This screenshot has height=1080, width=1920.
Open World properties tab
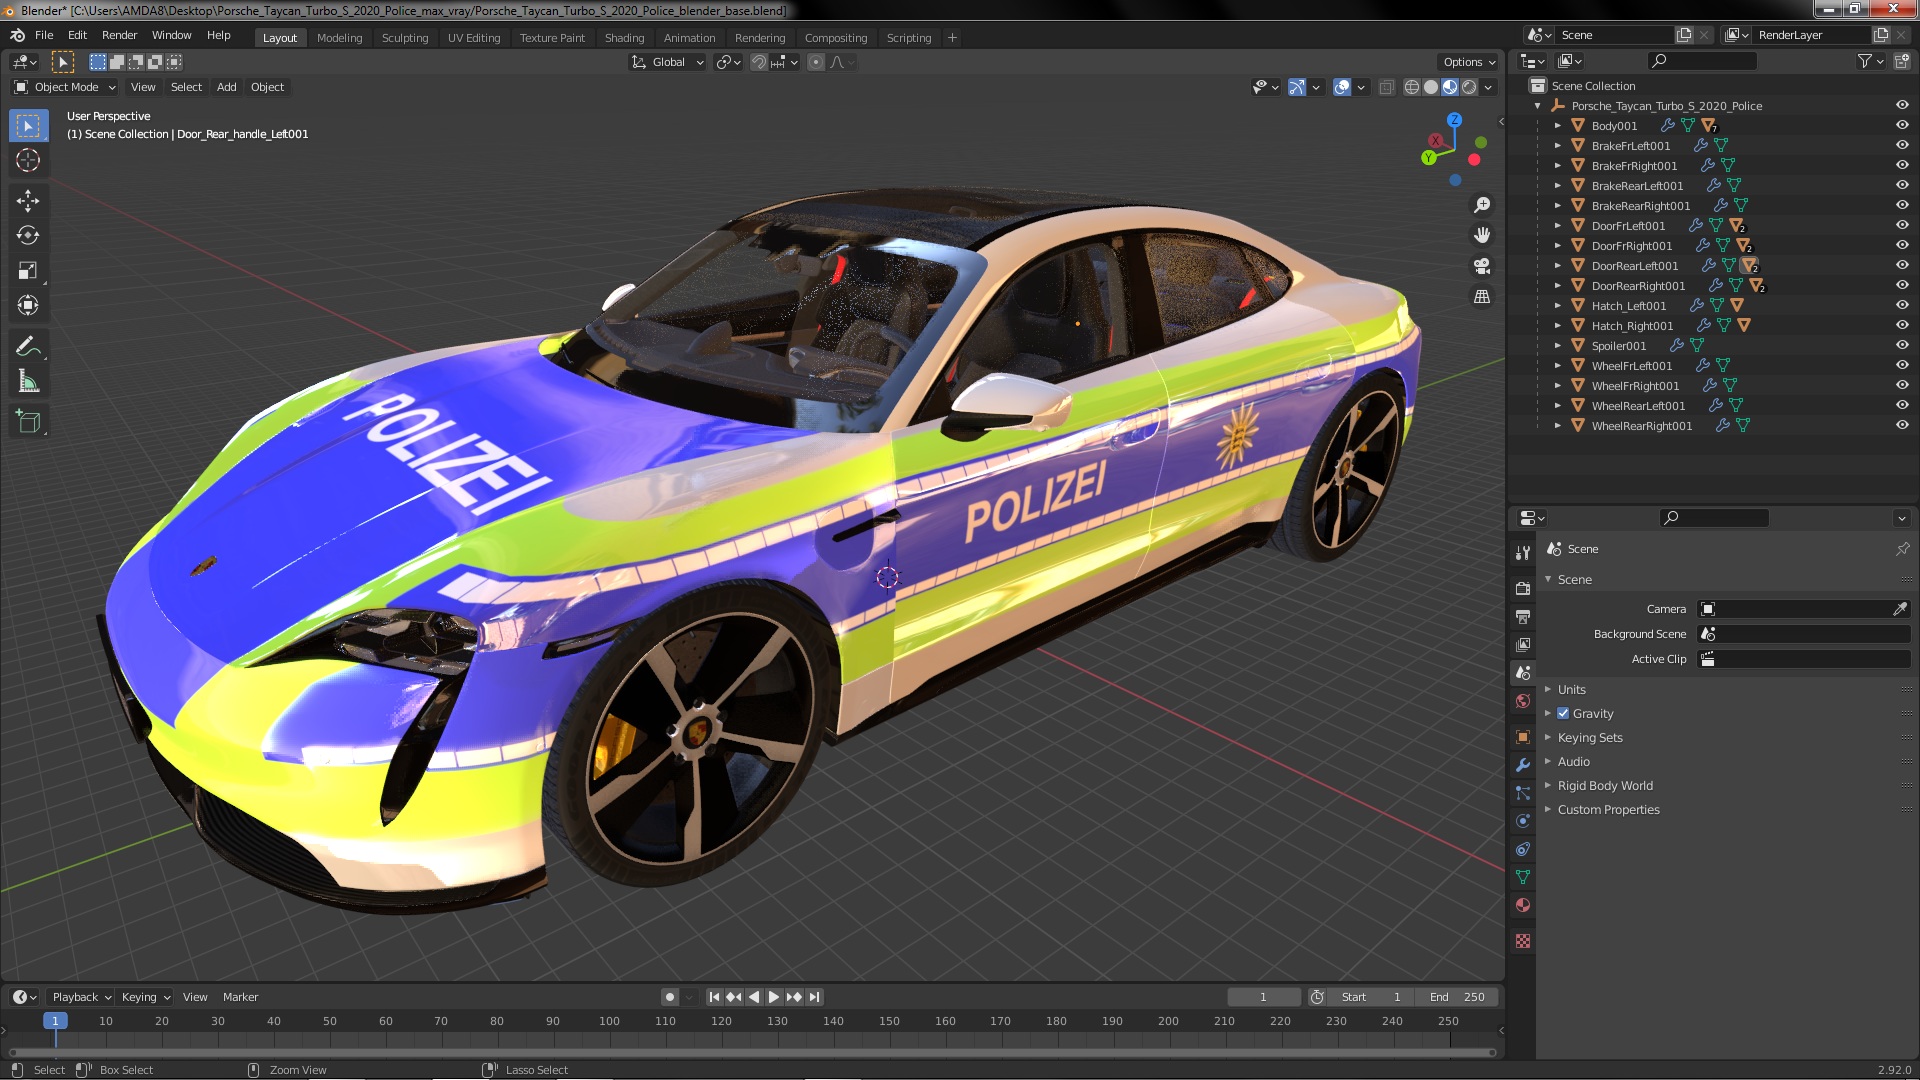point(1523,701)
